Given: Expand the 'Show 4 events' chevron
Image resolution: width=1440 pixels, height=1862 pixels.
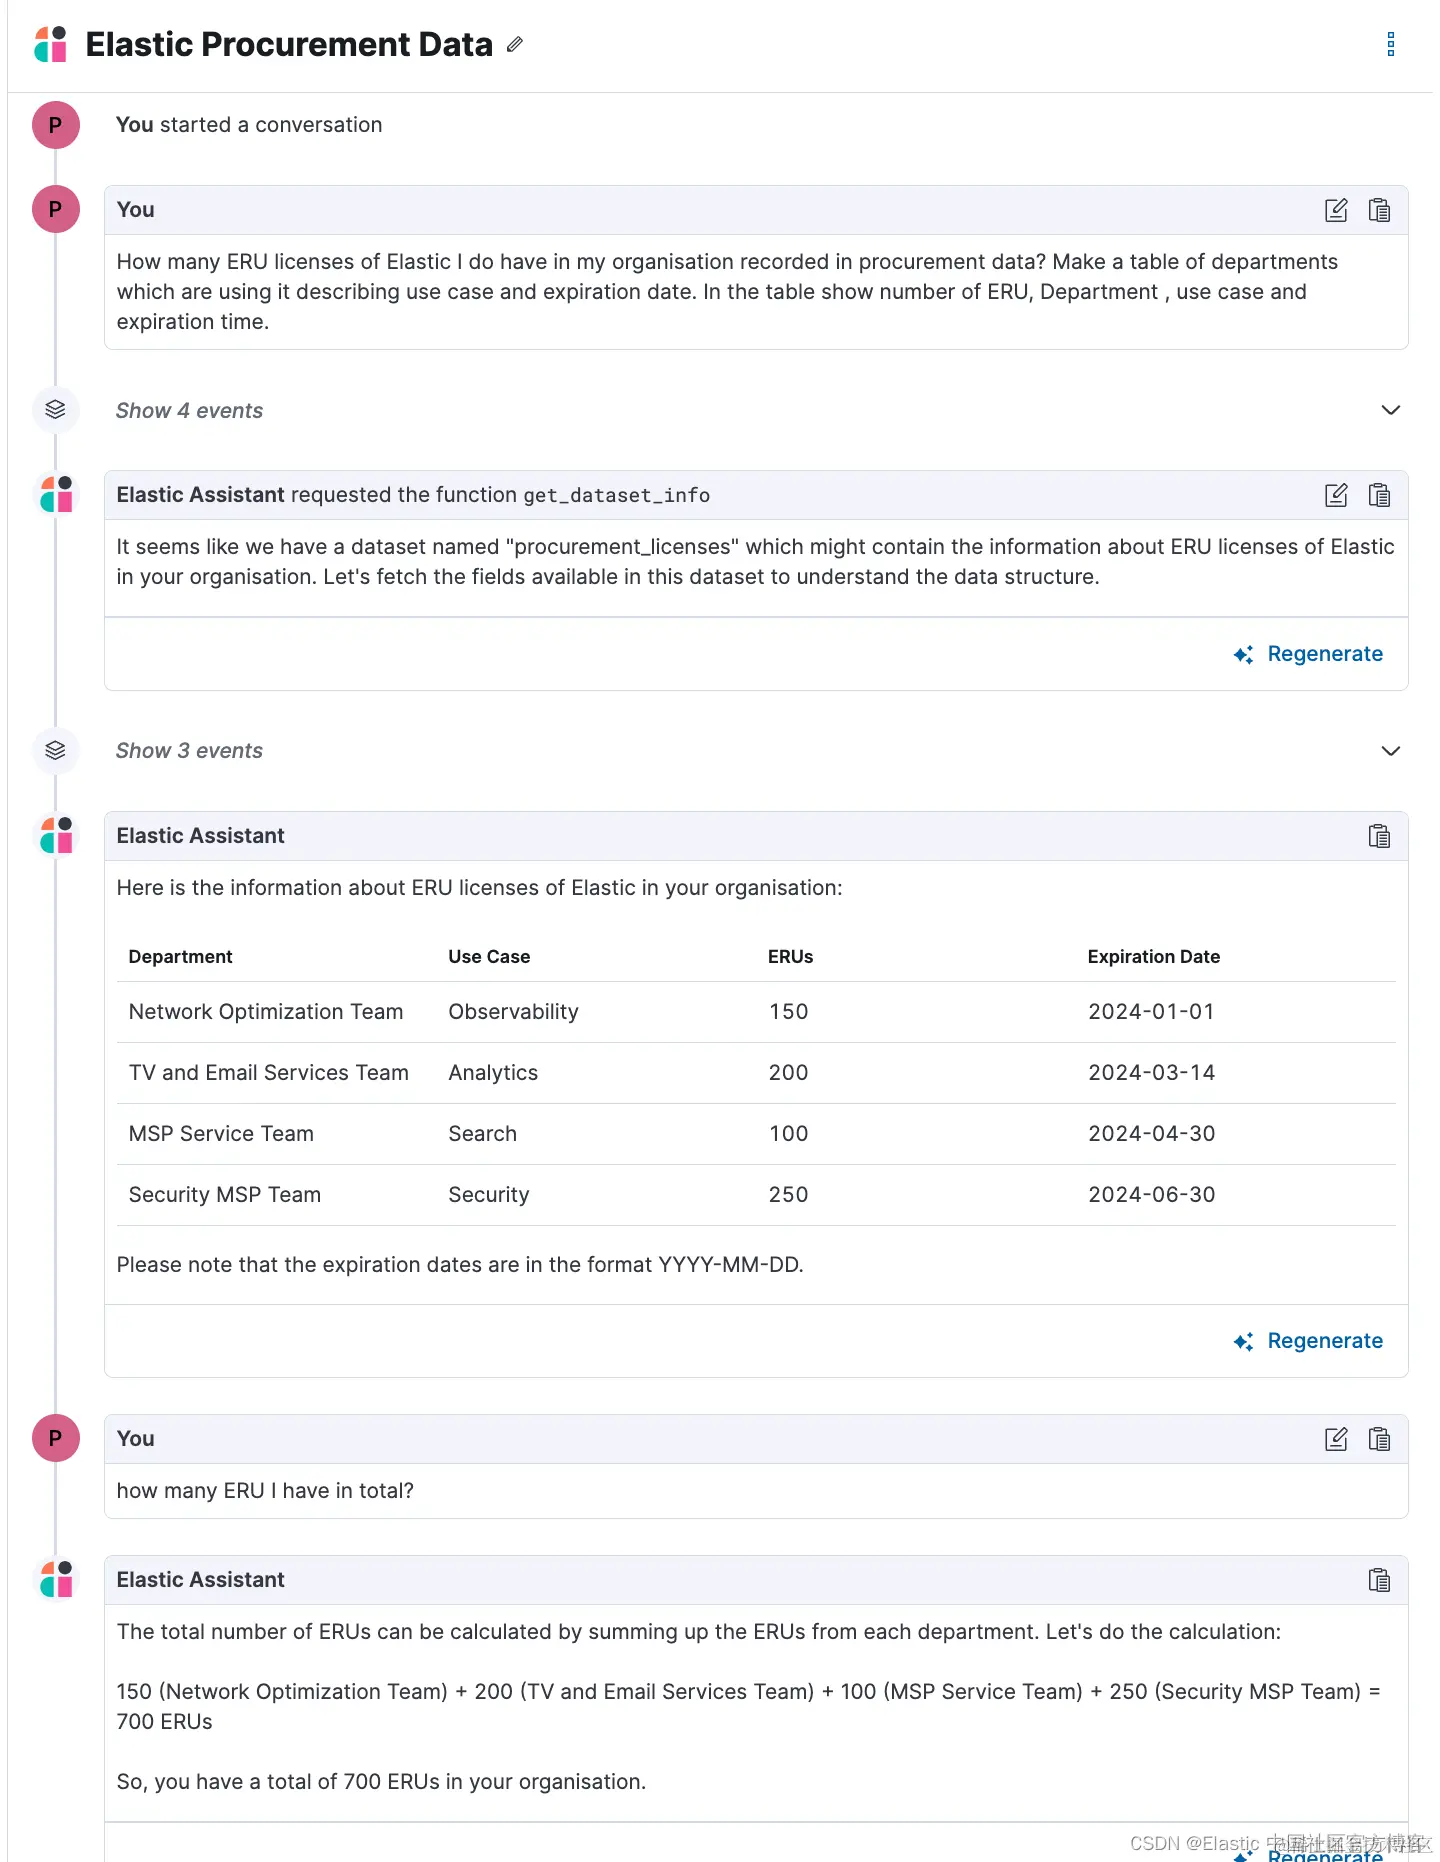Looking at the screenshot, I should pos(1390,410).
